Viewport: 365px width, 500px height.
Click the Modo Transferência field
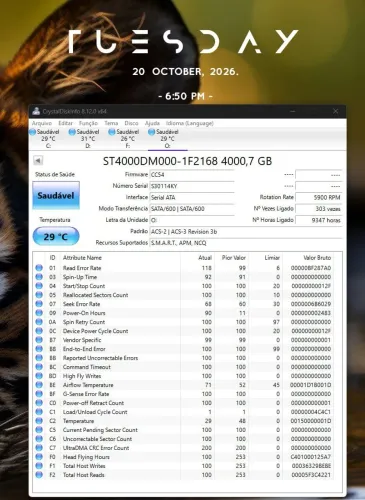pos(192,209)
